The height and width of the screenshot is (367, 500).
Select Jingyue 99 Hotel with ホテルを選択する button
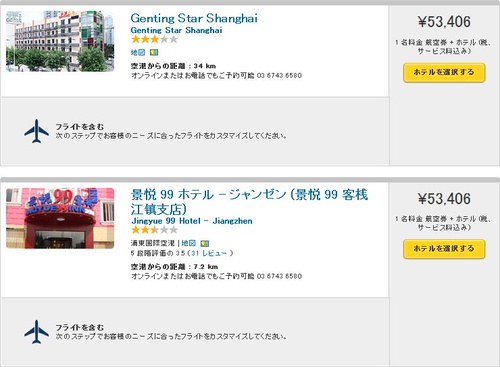pos(444,249)
